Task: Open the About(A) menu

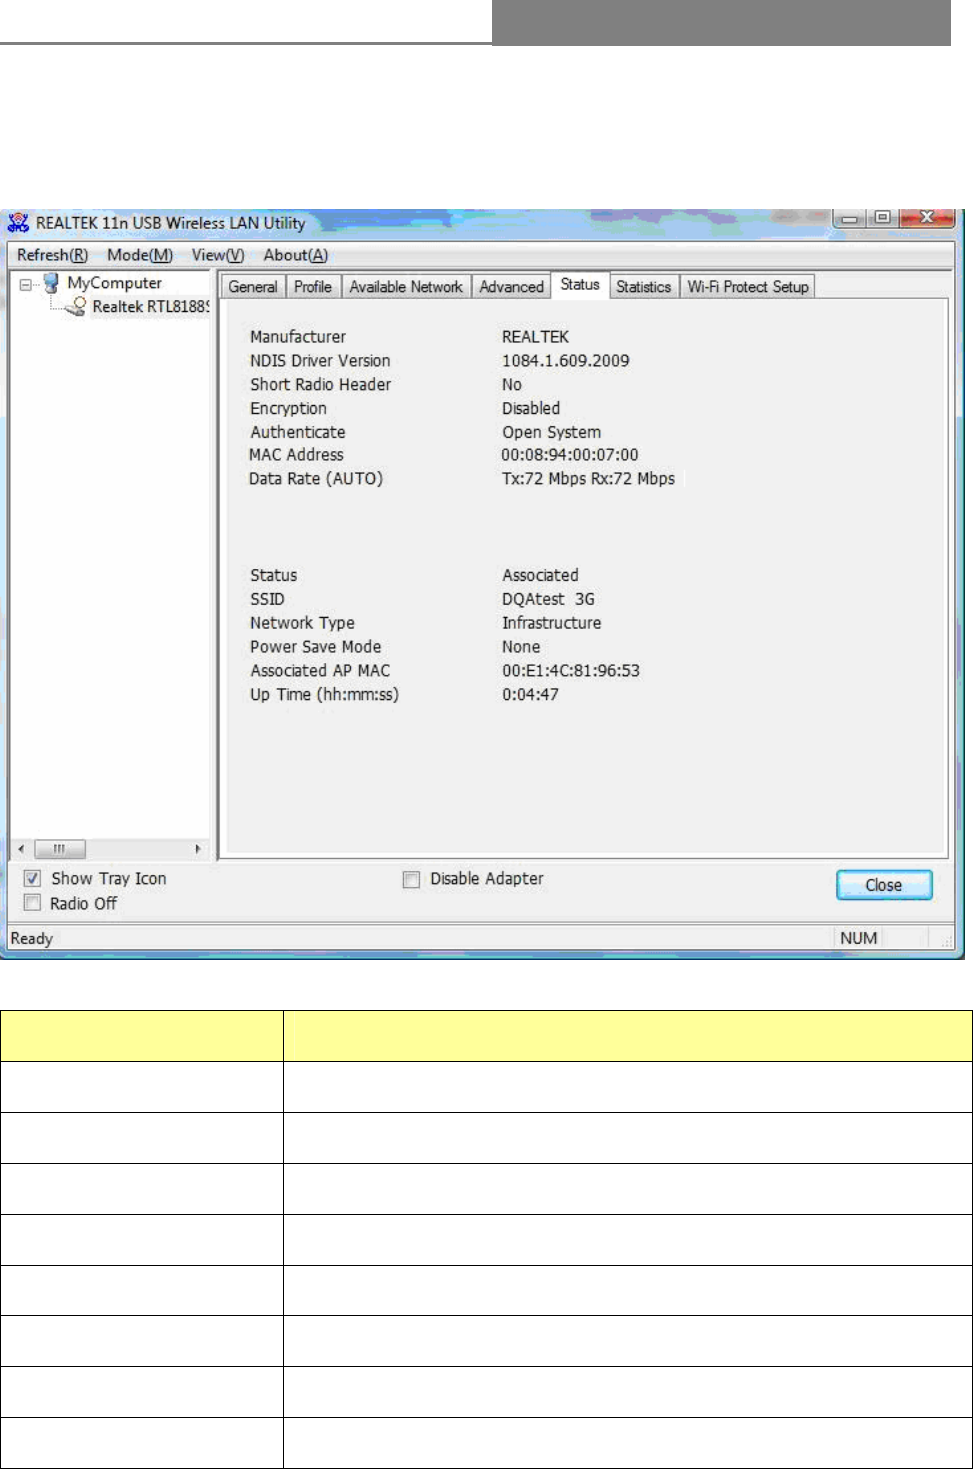Action: coord(296,255)
